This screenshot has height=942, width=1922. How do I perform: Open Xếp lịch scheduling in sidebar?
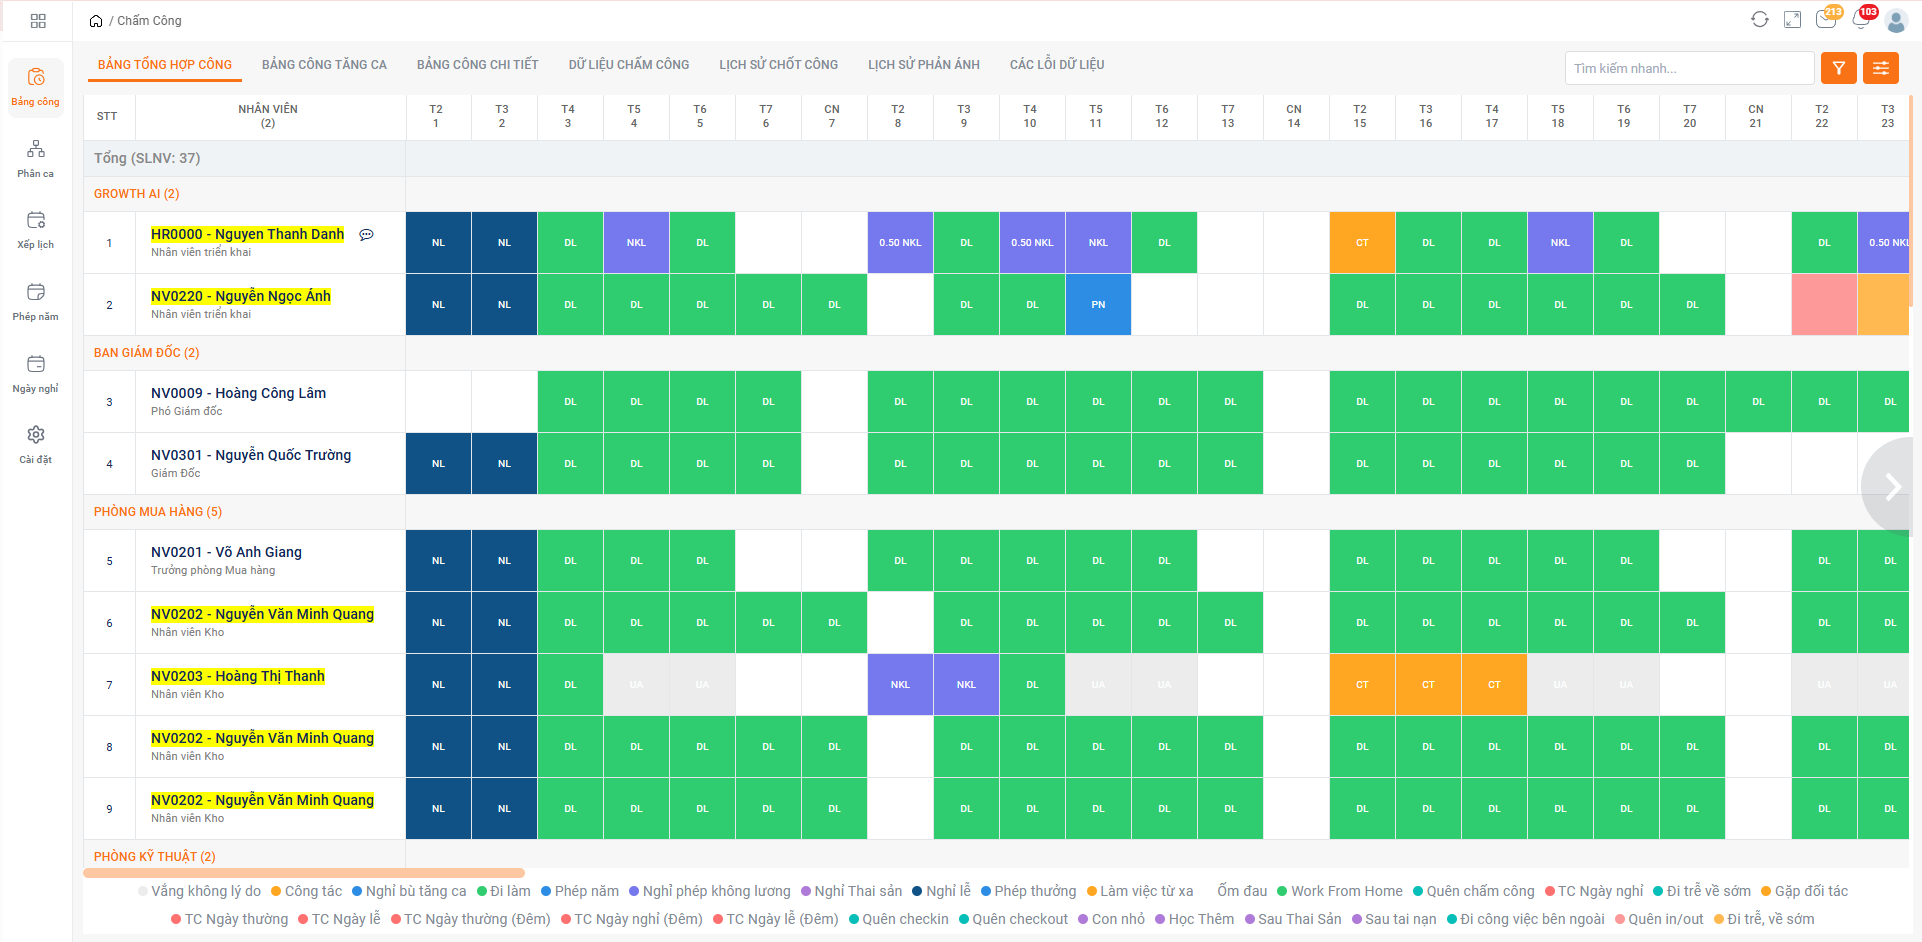36,229
